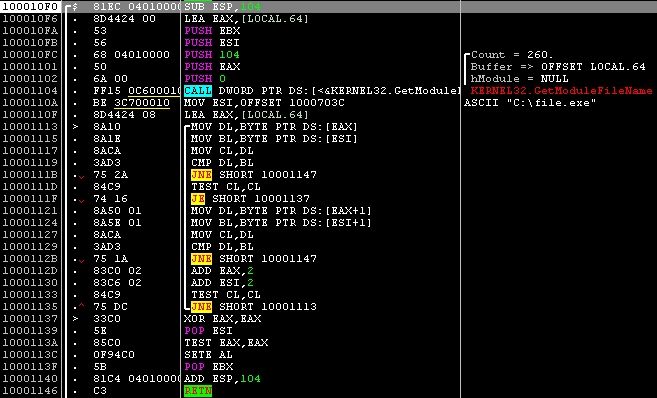This screenshot has height=398, width=657.
Task: Click JNE SHORT 10001147 at 1000111B
Action: point(254,175)
